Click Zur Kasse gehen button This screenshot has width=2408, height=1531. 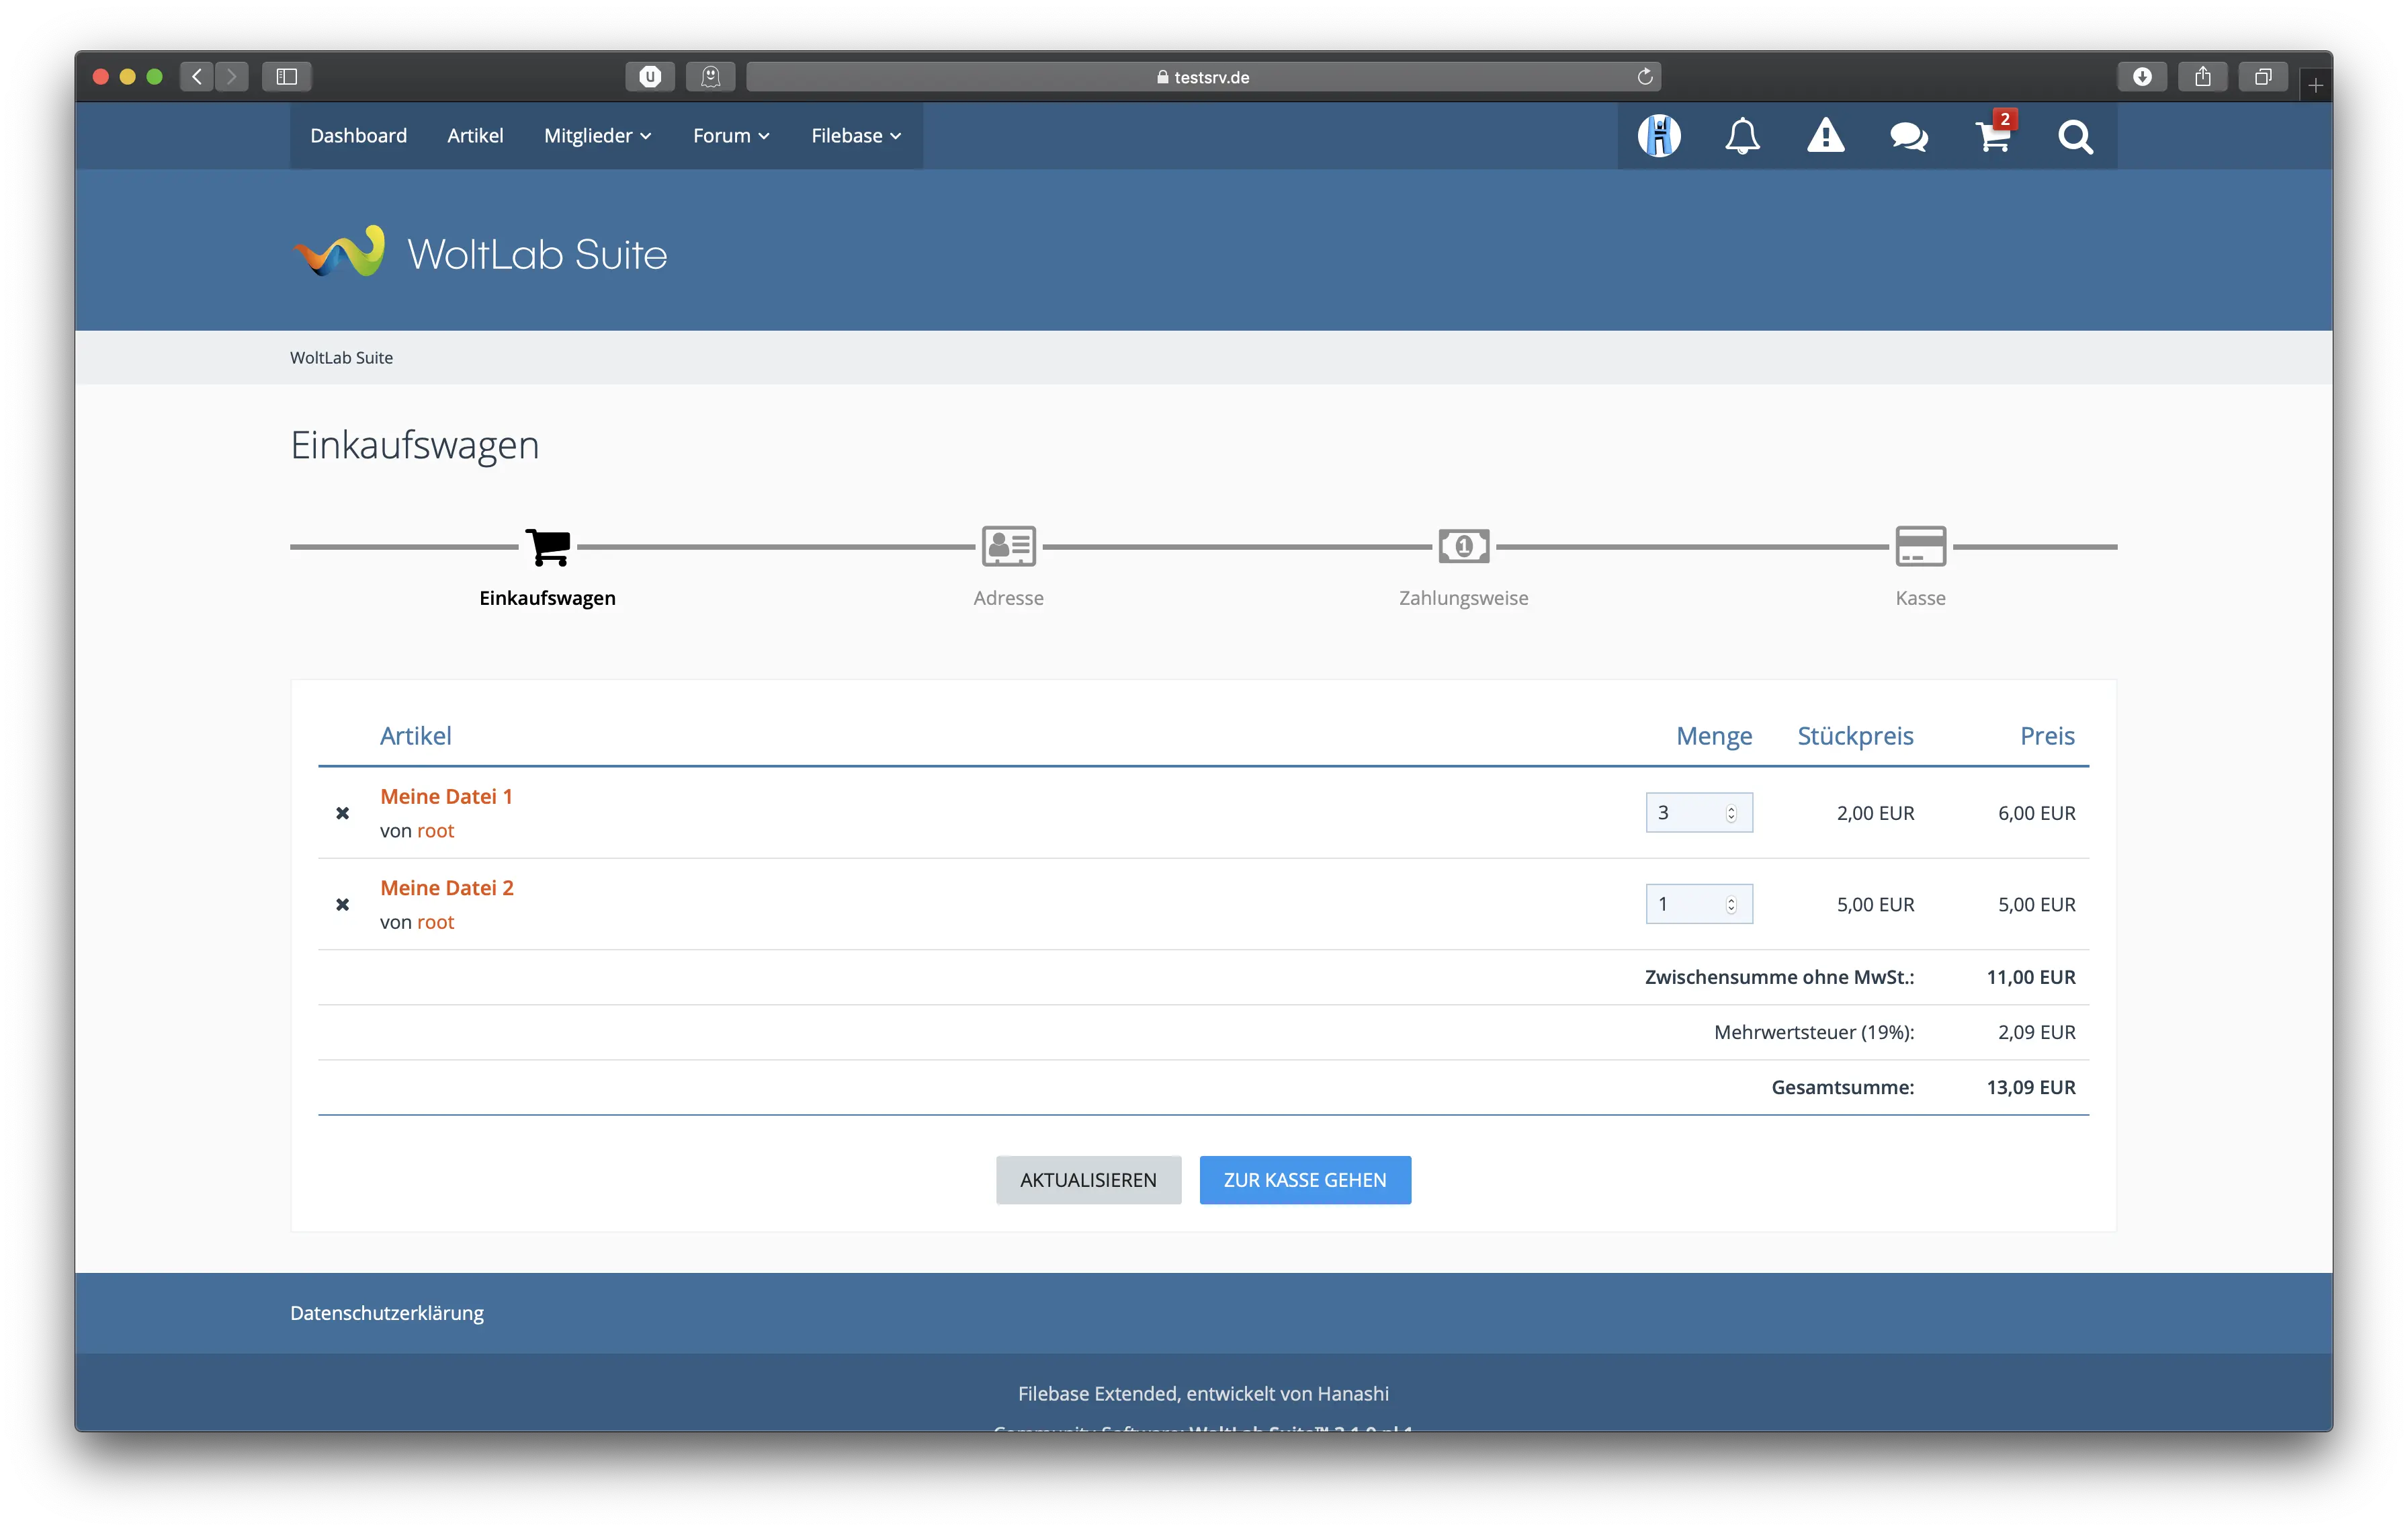[1305, 1180]
